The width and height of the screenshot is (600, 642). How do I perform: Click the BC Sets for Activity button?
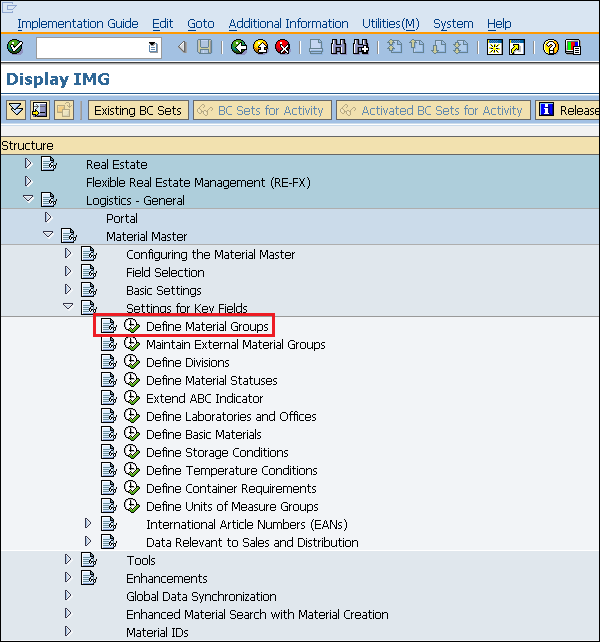[263, 110]
